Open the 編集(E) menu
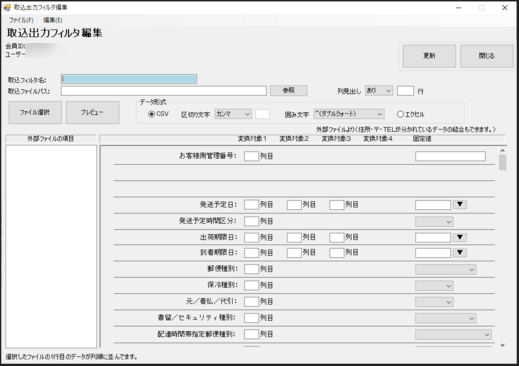This screenshot has width=519, height=366. [53, 20]
